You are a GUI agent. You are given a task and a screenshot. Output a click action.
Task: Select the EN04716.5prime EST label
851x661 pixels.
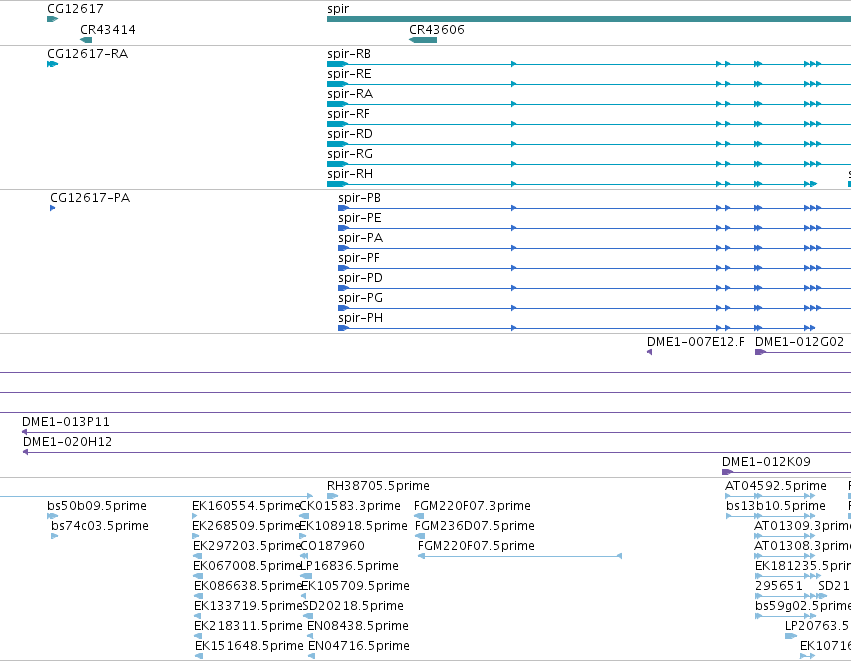pyautogui.click(x=359, y=646)
